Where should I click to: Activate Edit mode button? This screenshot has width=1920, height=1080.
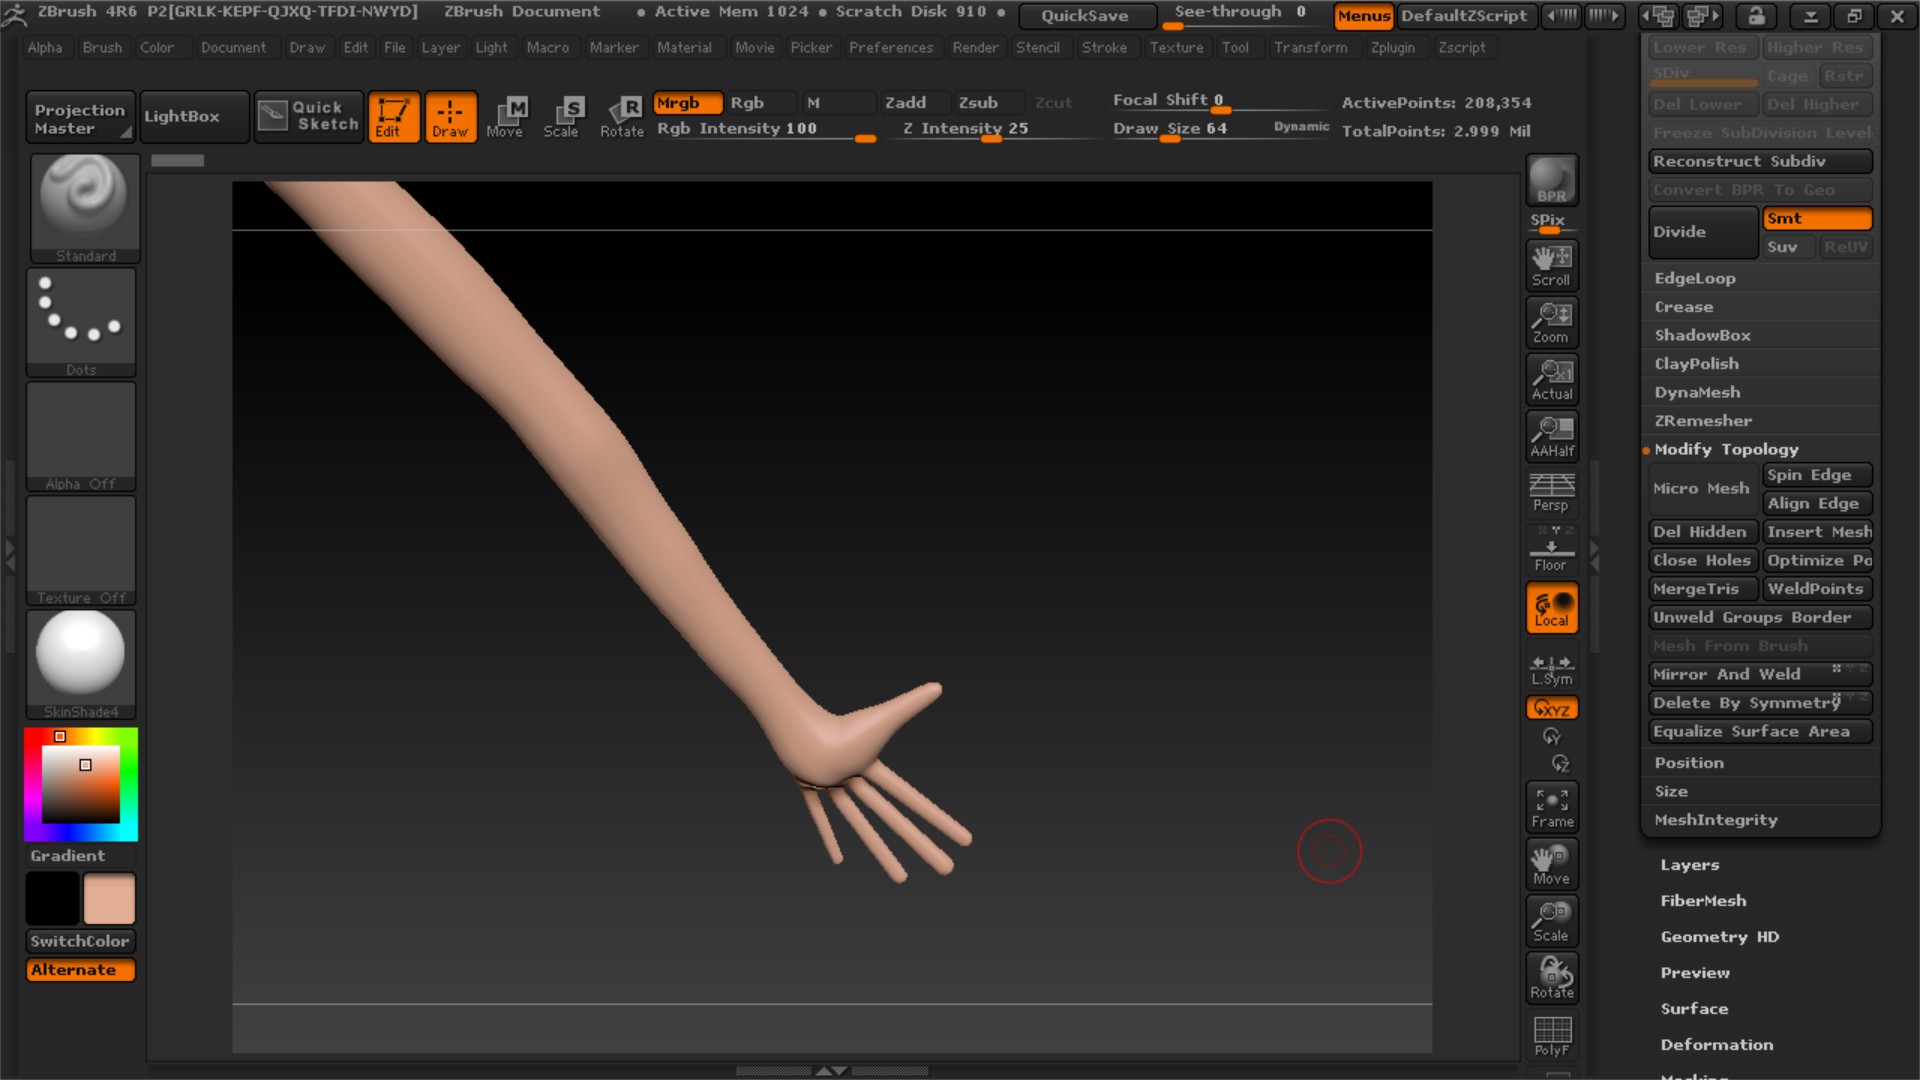click(x=393, y=117)
